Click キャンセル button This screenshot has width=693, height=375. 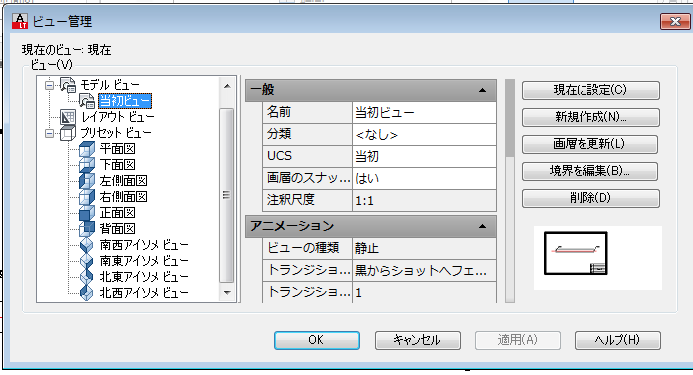418,340
